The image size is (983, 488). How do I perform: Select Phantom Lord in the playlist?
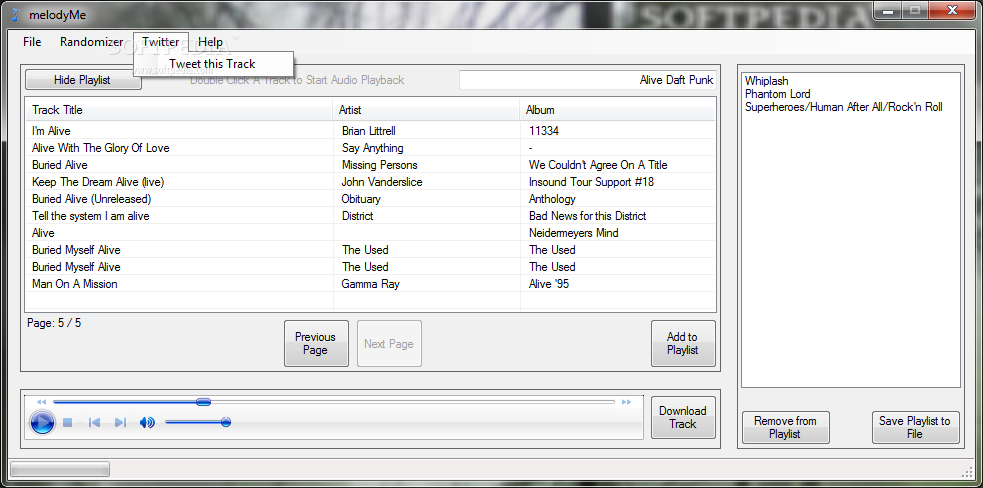[x=777, y=94]
